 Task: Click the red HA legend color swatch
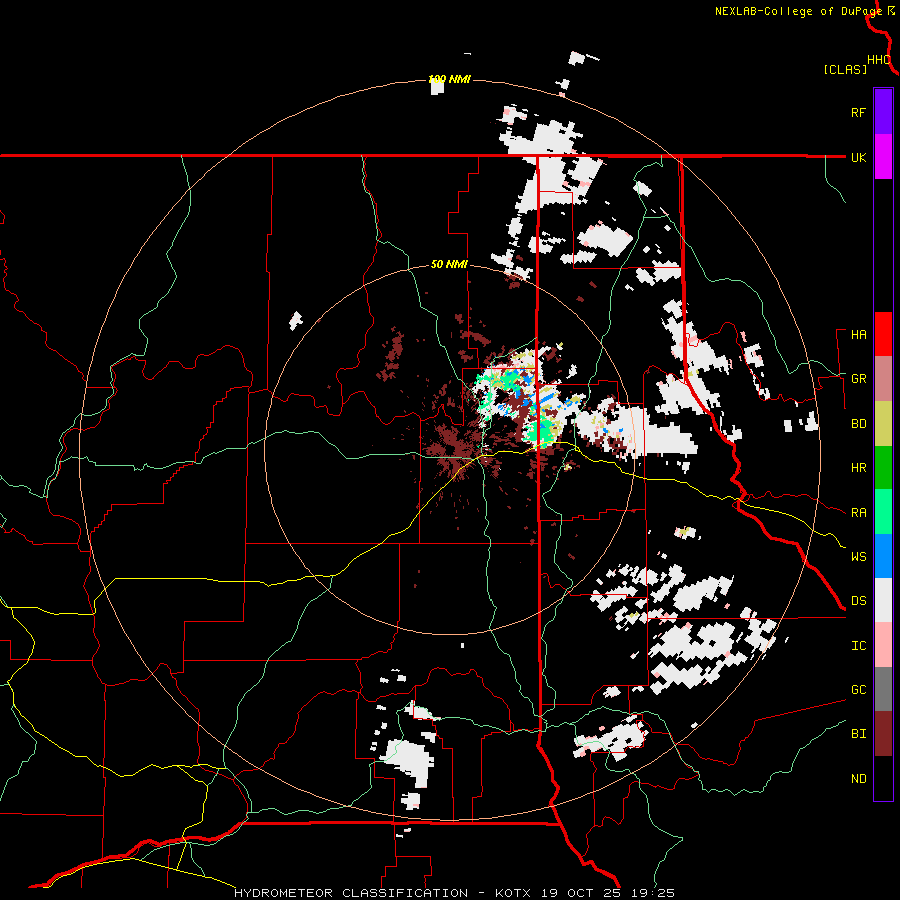point(883,334)
